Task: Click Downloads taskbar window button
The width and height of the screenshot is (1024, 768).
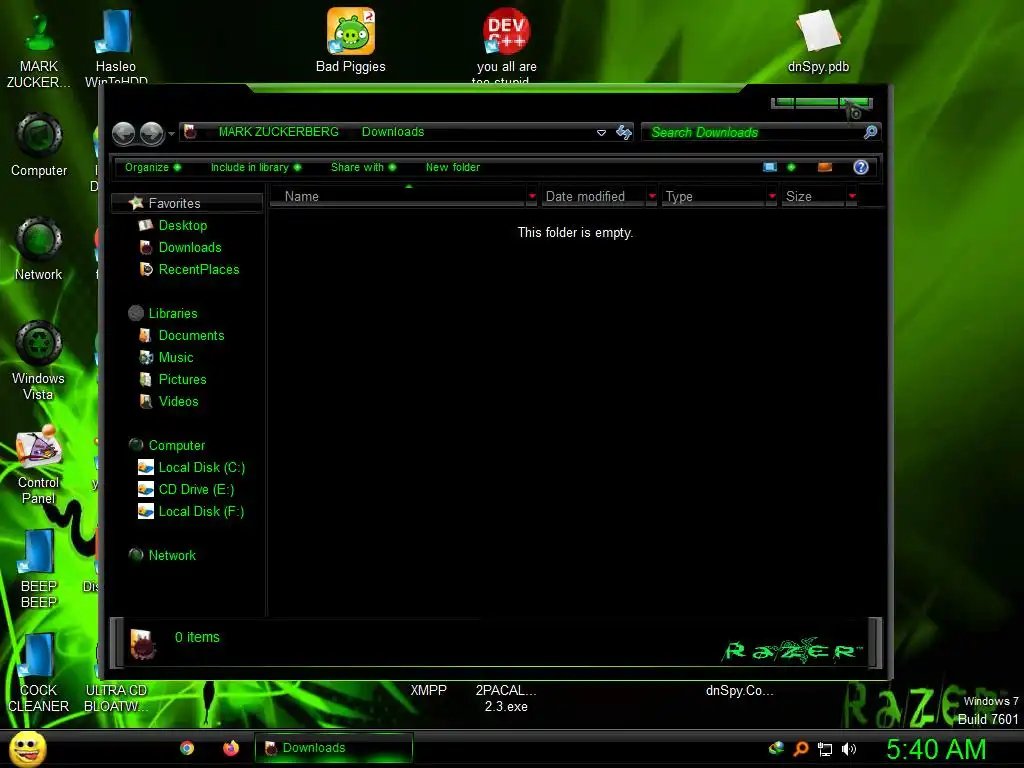Action: 334,748
